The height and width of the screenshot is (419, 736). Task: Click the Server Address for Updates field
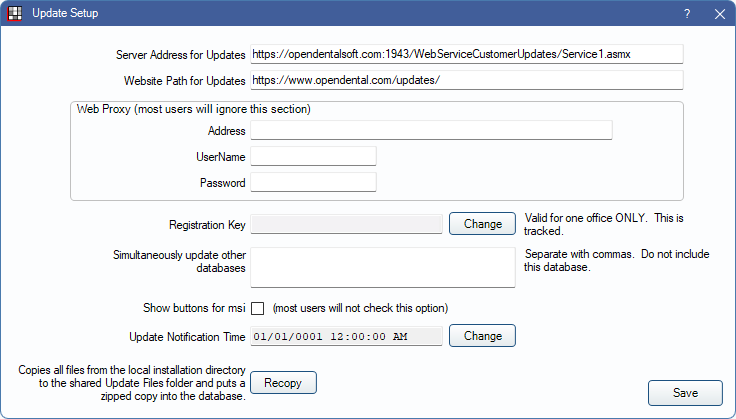pos(466,53)
